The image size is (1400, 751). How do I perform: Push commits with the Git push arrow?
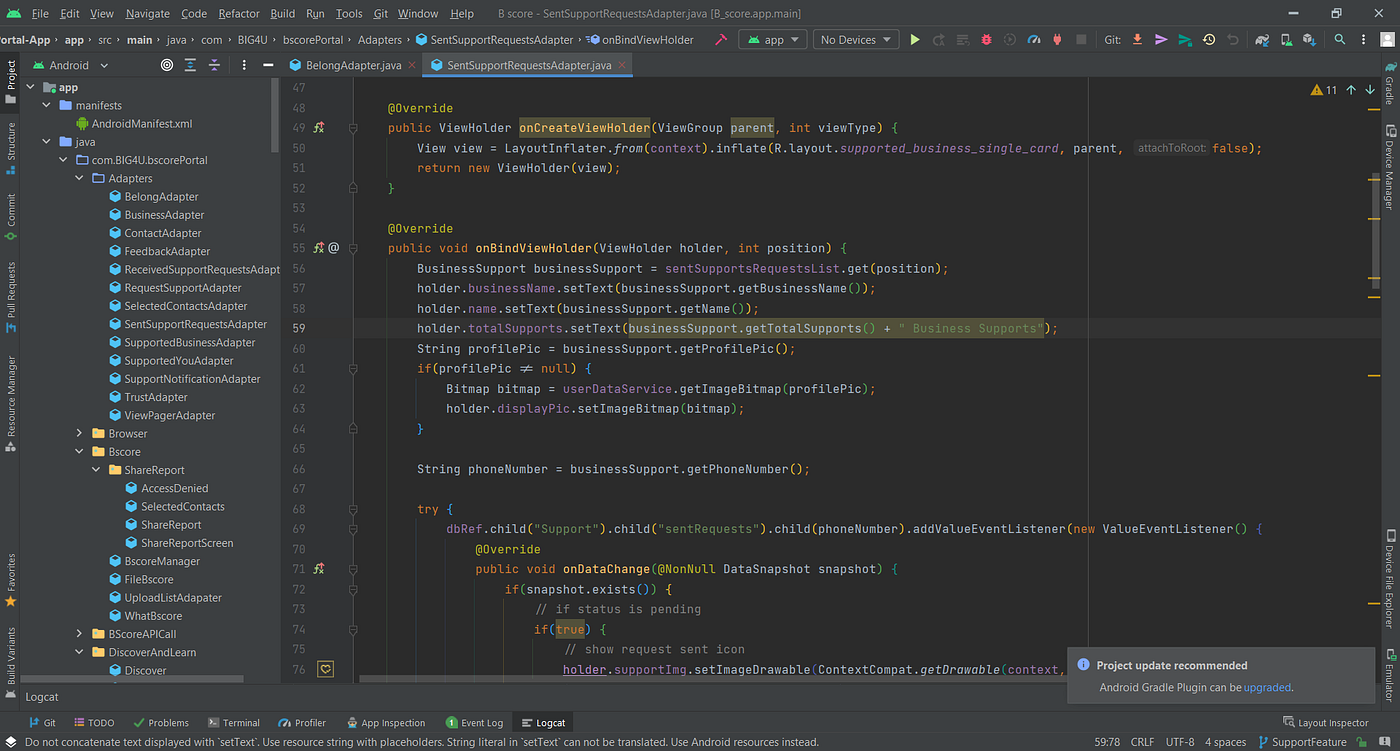1160,39
